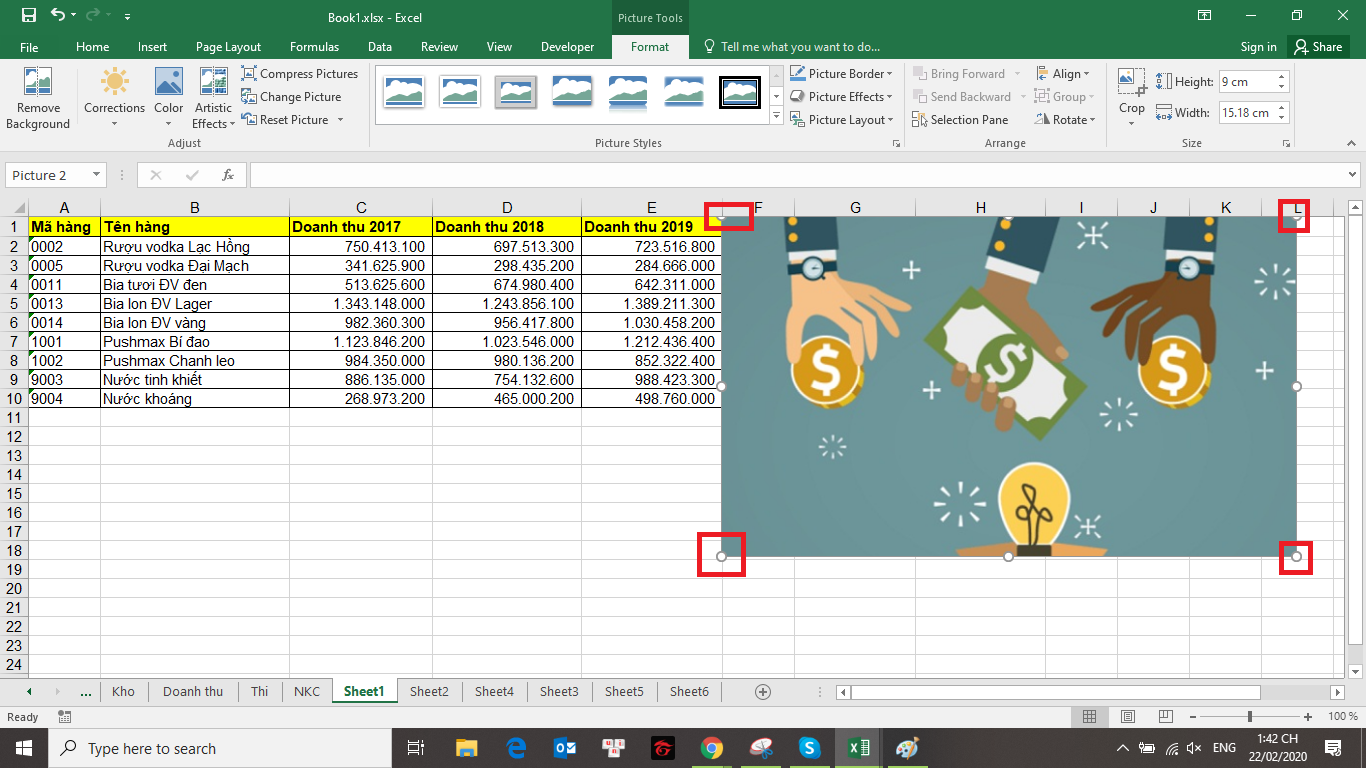Viewport: 1366px width, 768px height.
Task: Expand the Picture Border dropdown
Action: (x=889, y=74)
